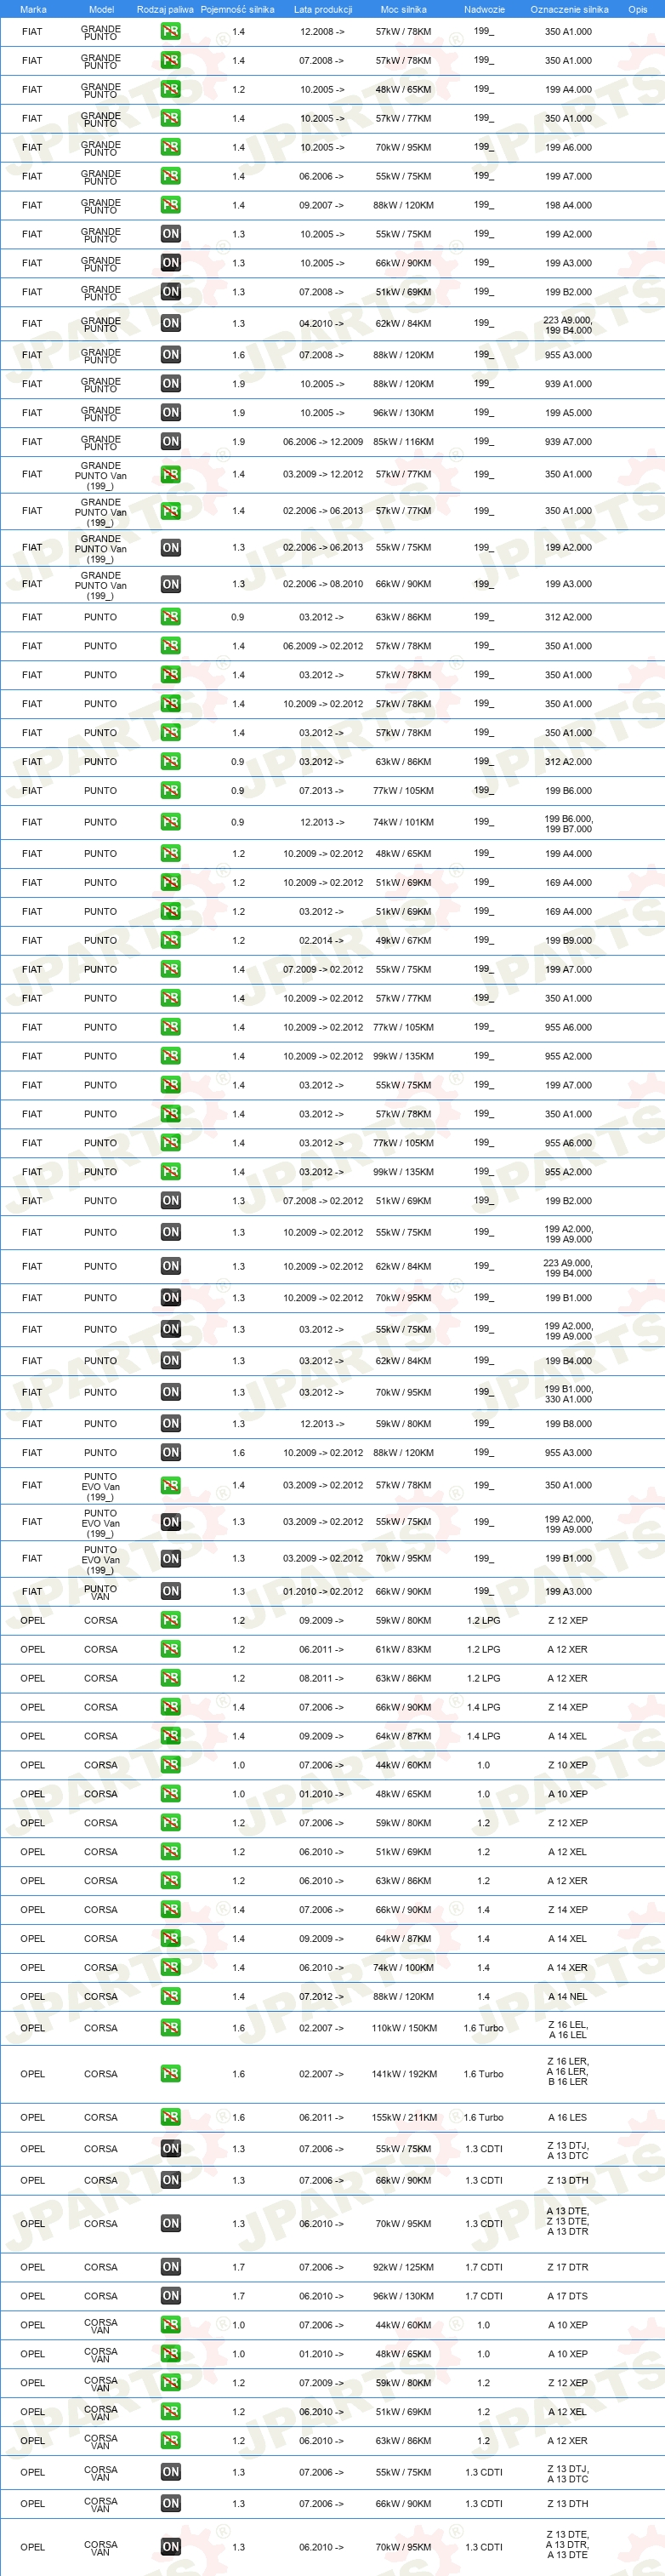Click the petrol icon in the 198 A4.000 row
The height and width of the screenshot is (2576, 665).
[171, 205]
